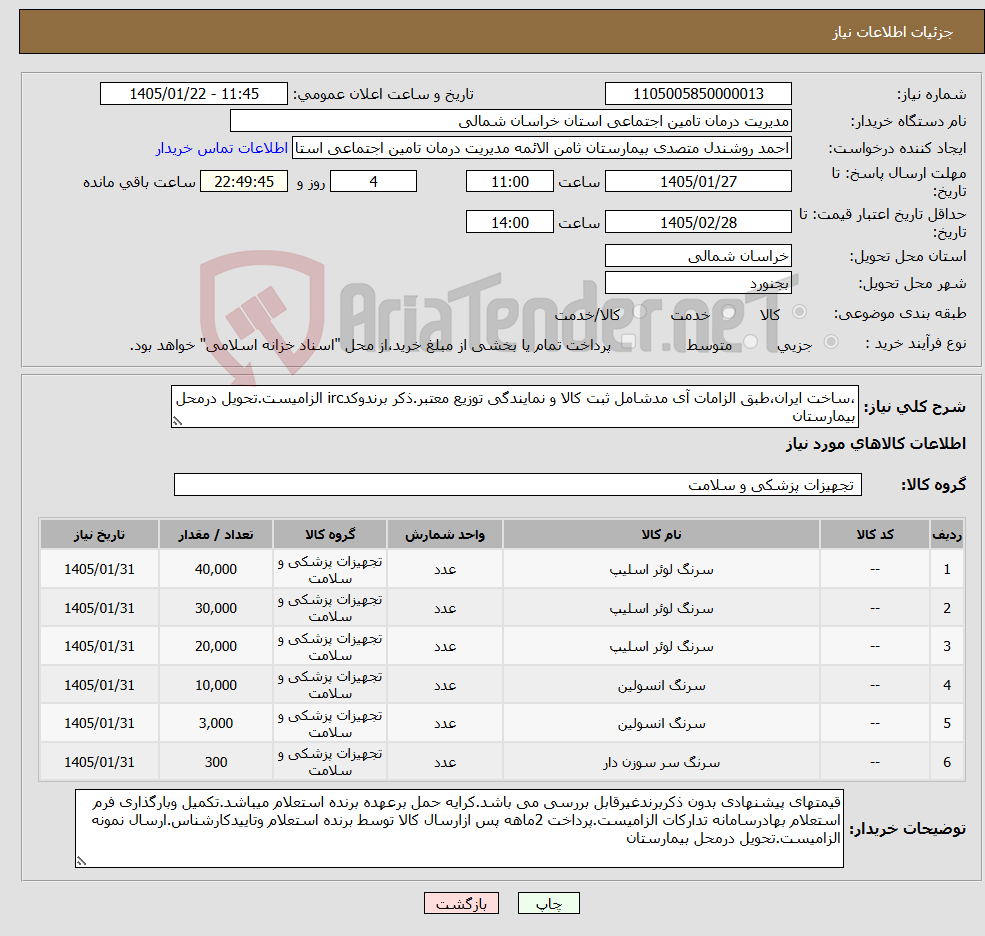This screenshot has width=985, height=936.
Task: Click the remaining time field 22:49:45
Action: [244, 182]
